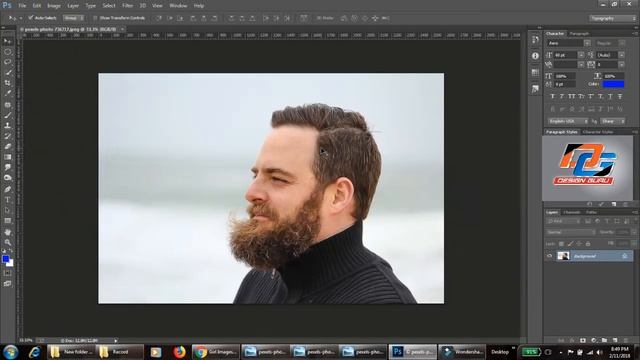Viewport: 640px width, 360px height.
Task: Select the Lasso tool
Action: 7,62
